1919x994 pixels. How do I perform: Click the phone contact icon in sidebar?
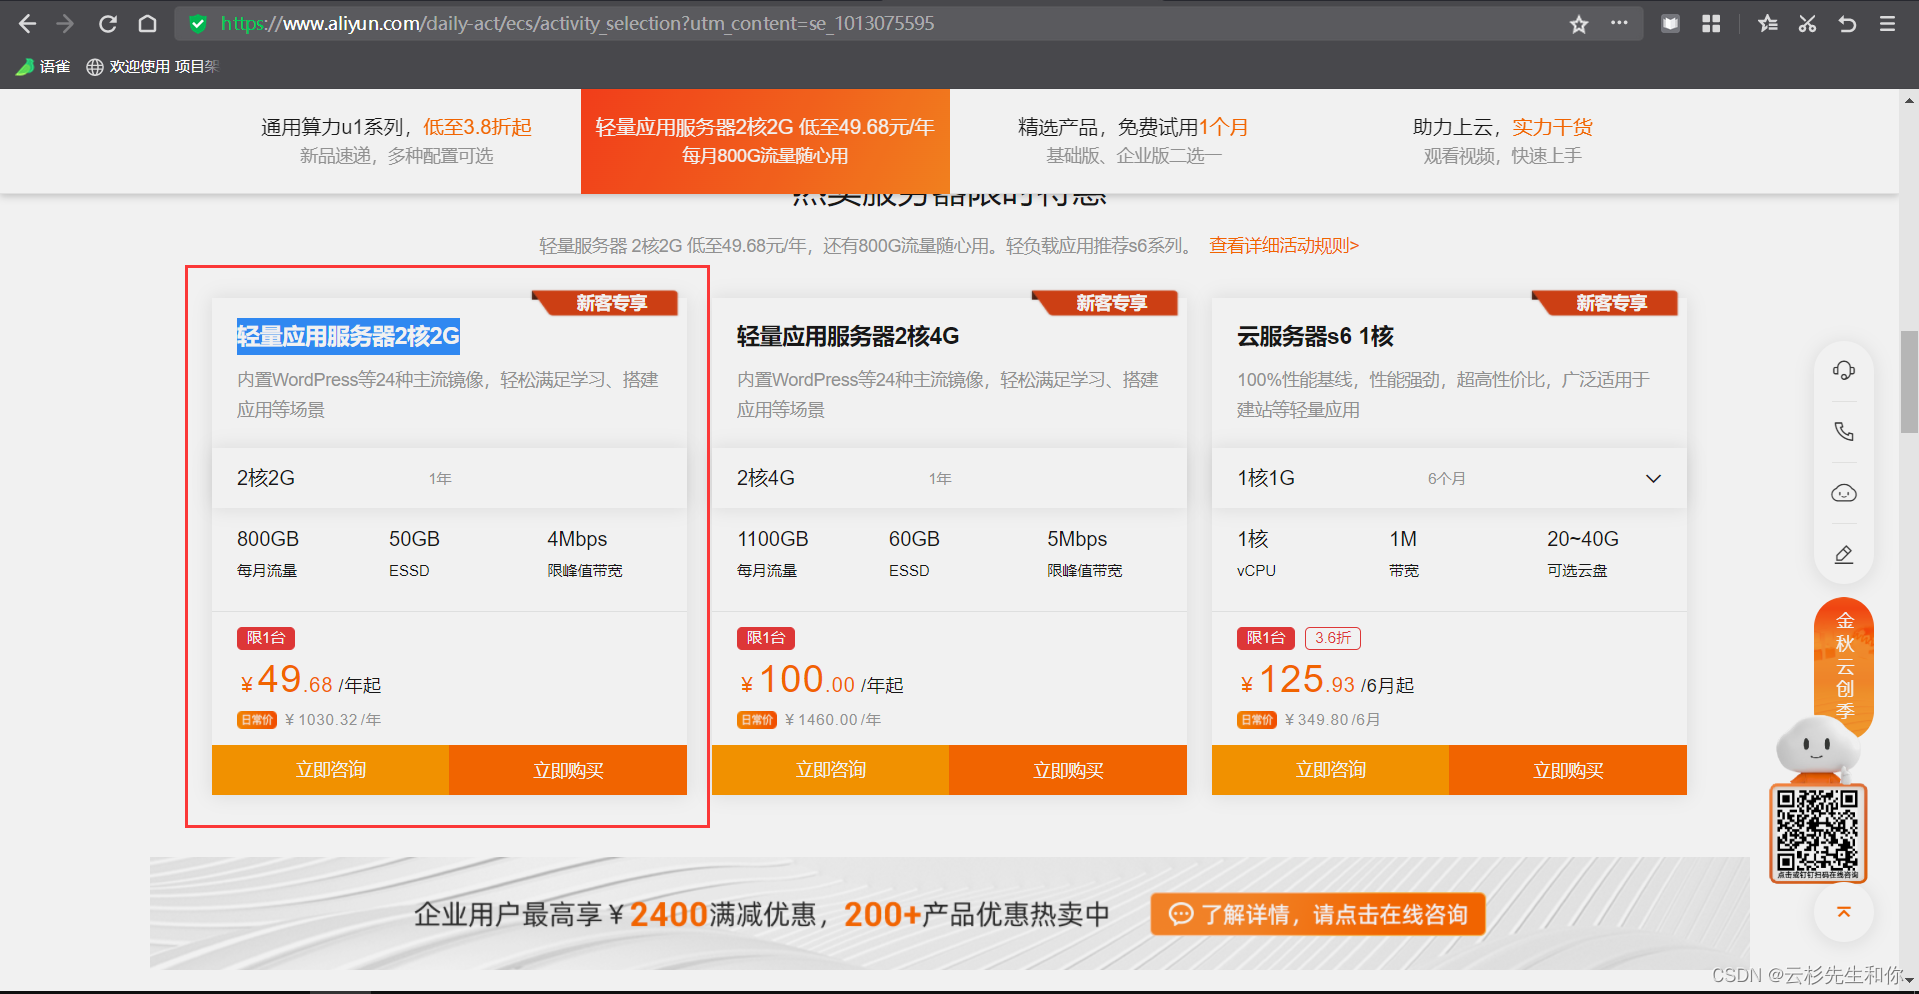click(1844, 431)
